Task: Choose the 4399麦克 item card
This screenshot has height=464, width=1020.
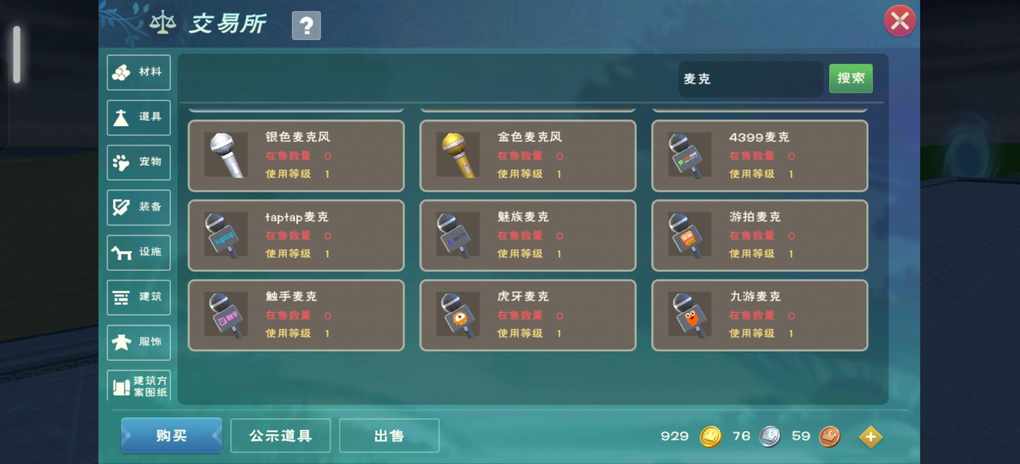Action: tap(759, 156)
